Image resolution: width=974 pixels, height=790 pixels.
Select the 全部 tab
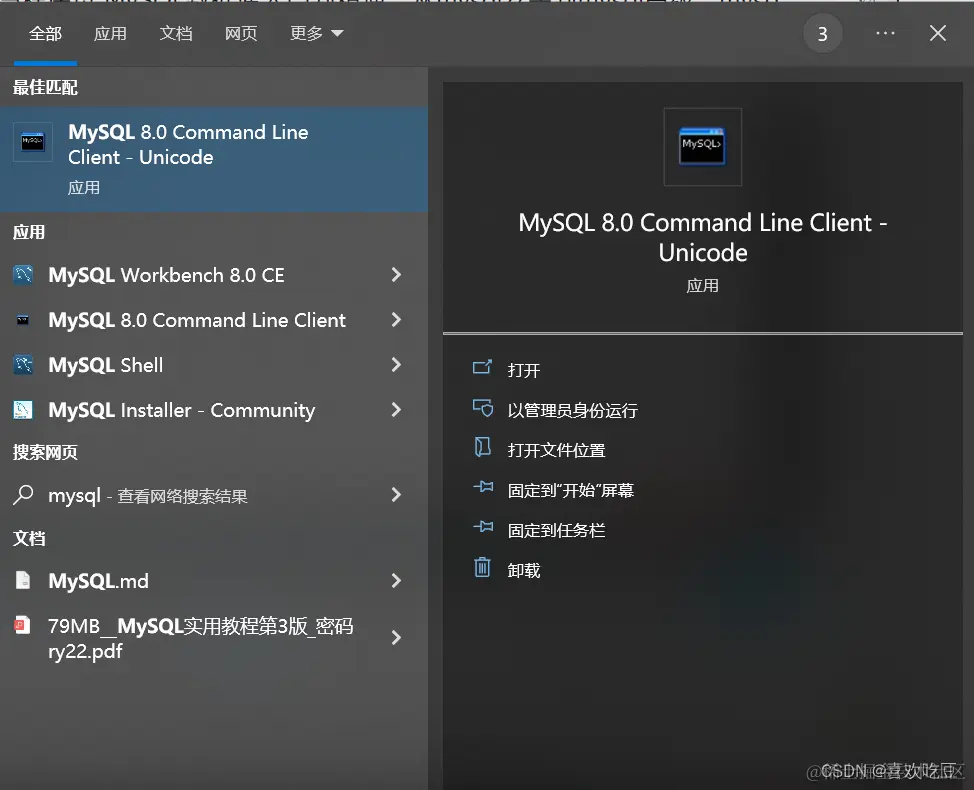pos(45,34)
